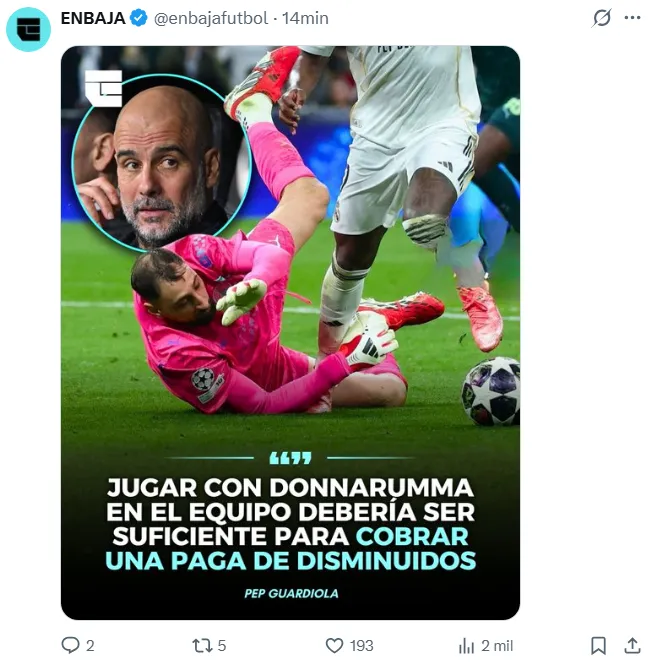Open the ENBAJA profile avatar
The image size is (650, 665).
point(28,29)
